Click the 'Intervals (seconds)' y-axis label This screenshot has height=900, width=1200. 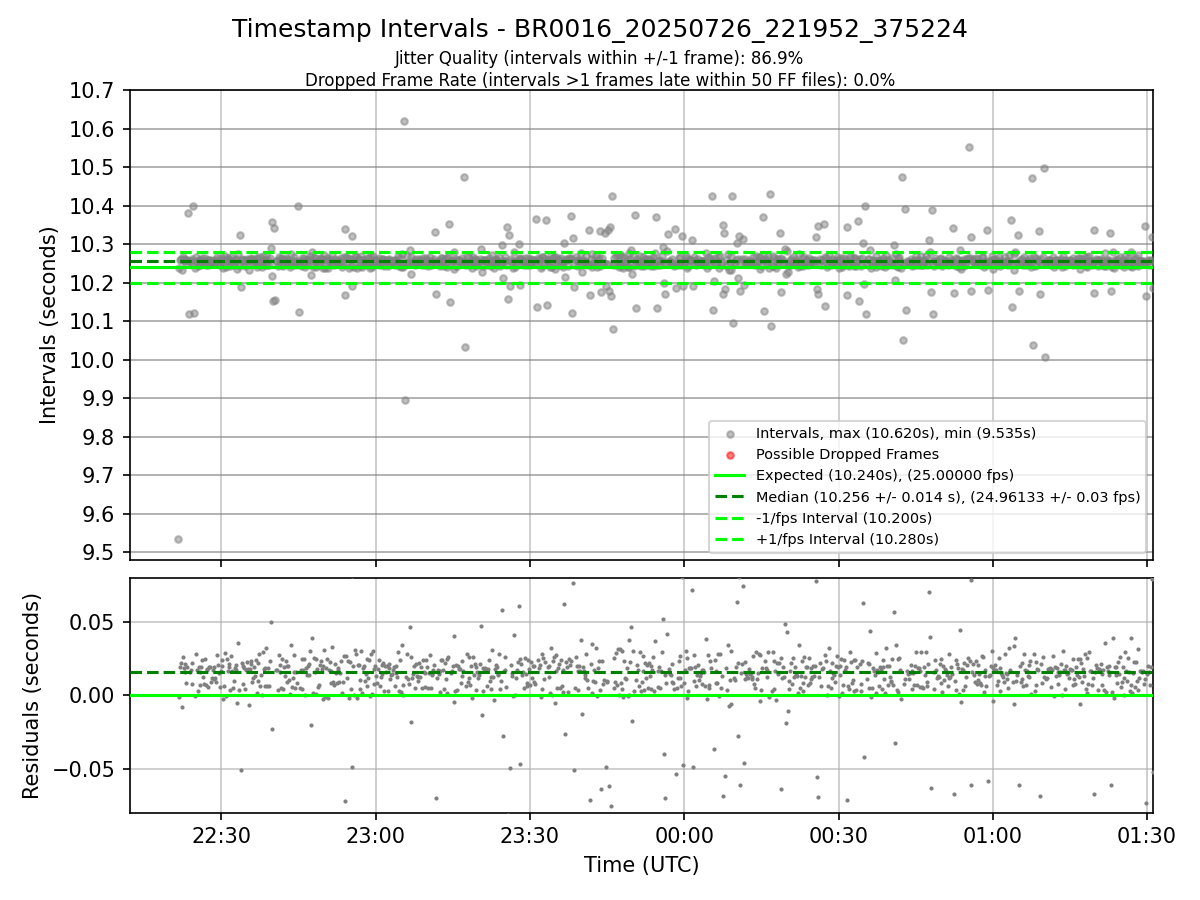(x=49, y=324)
